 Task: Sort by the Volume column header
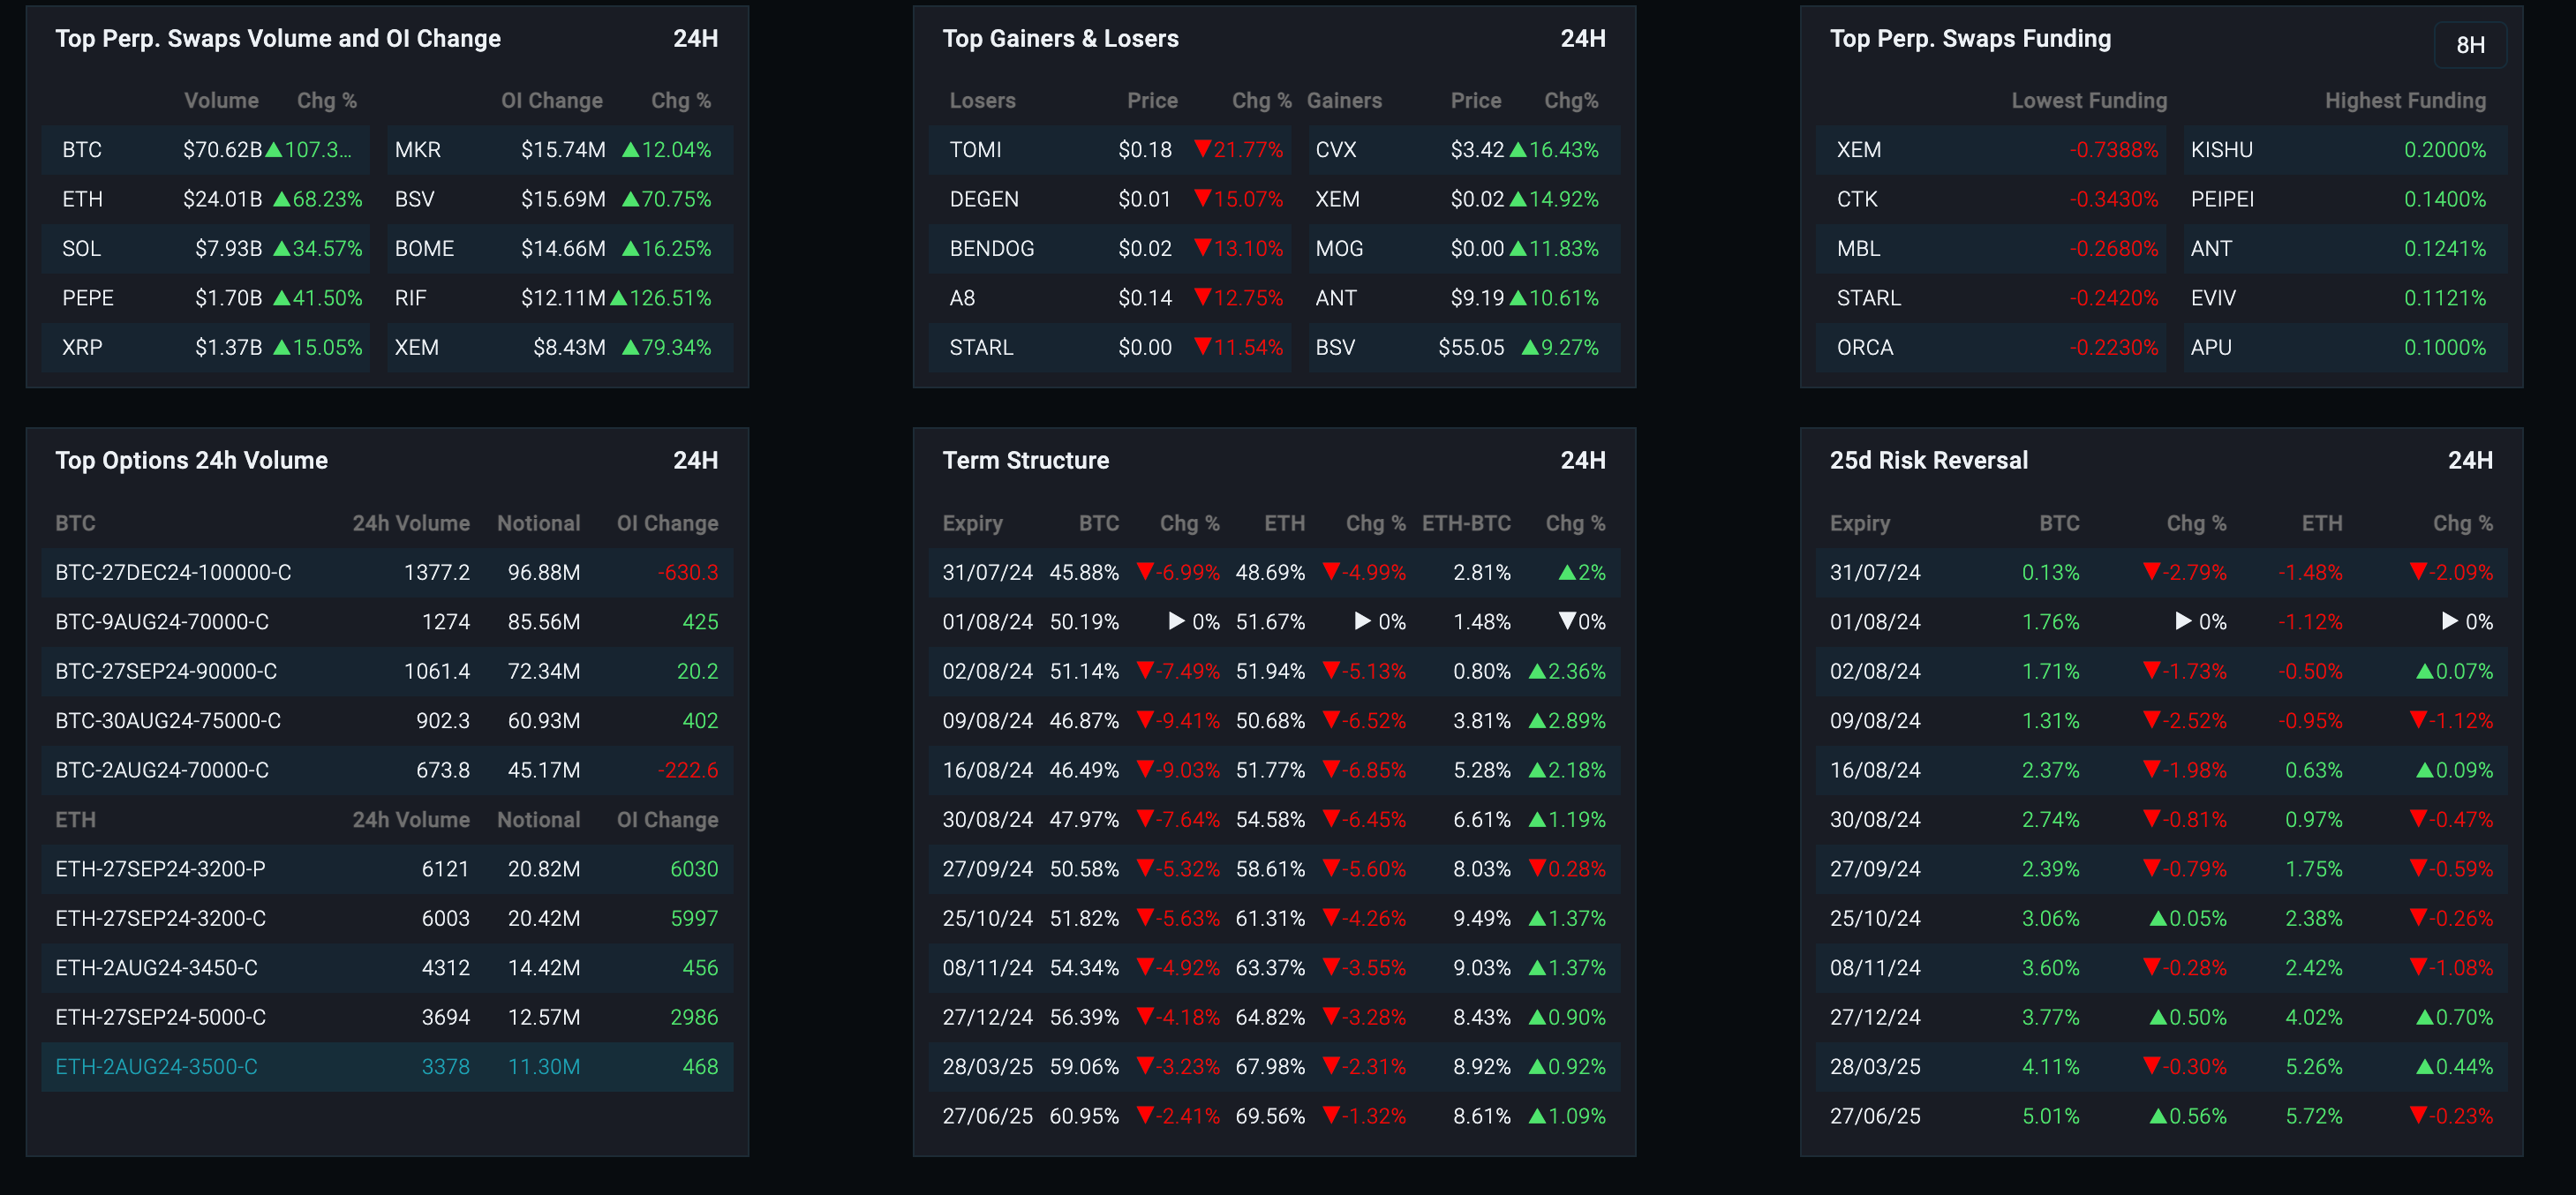coord(221,100)
